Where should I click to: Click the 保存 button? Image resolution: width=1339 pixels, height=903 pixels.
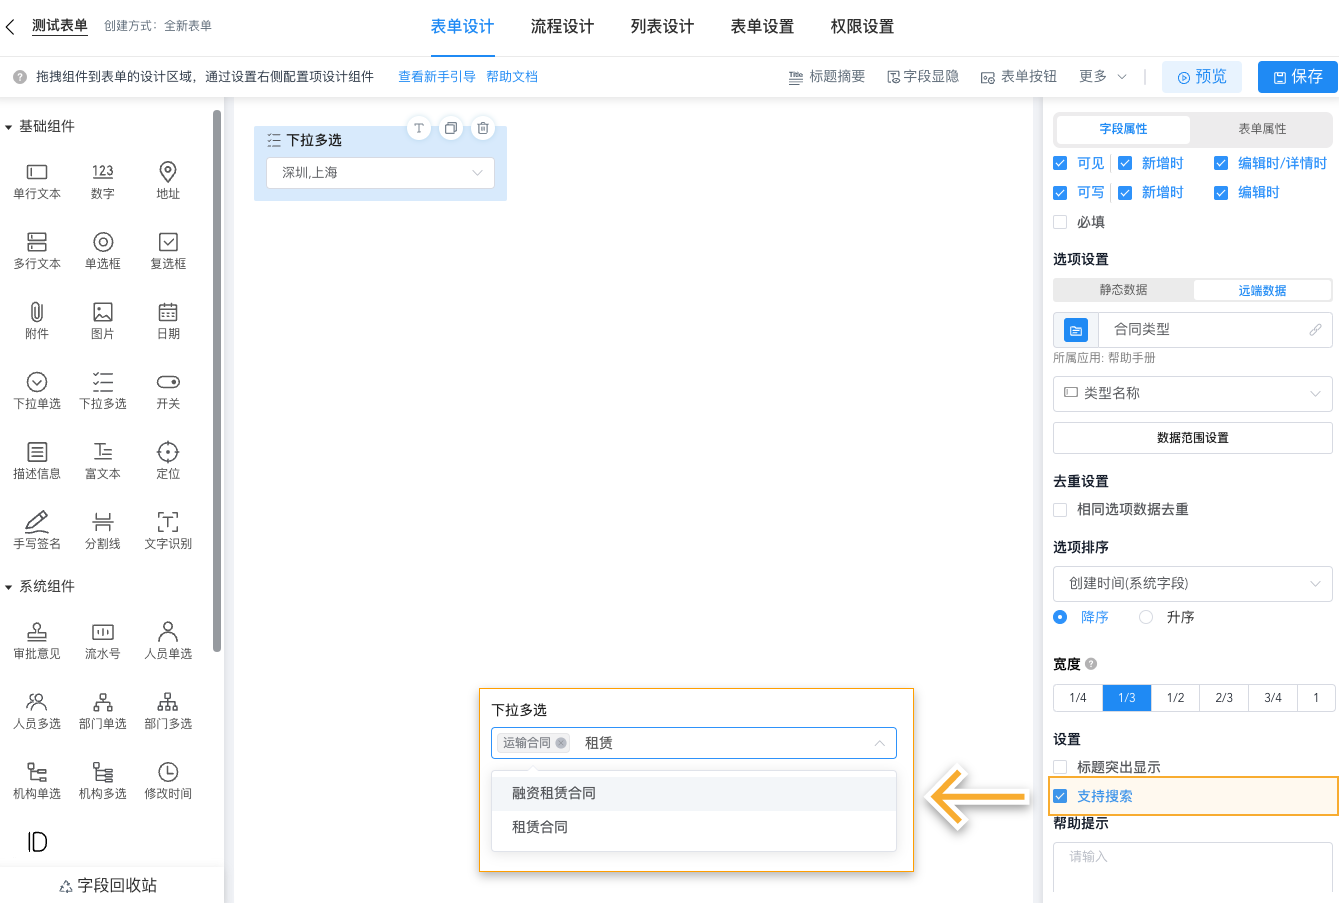coord(1297,75)
